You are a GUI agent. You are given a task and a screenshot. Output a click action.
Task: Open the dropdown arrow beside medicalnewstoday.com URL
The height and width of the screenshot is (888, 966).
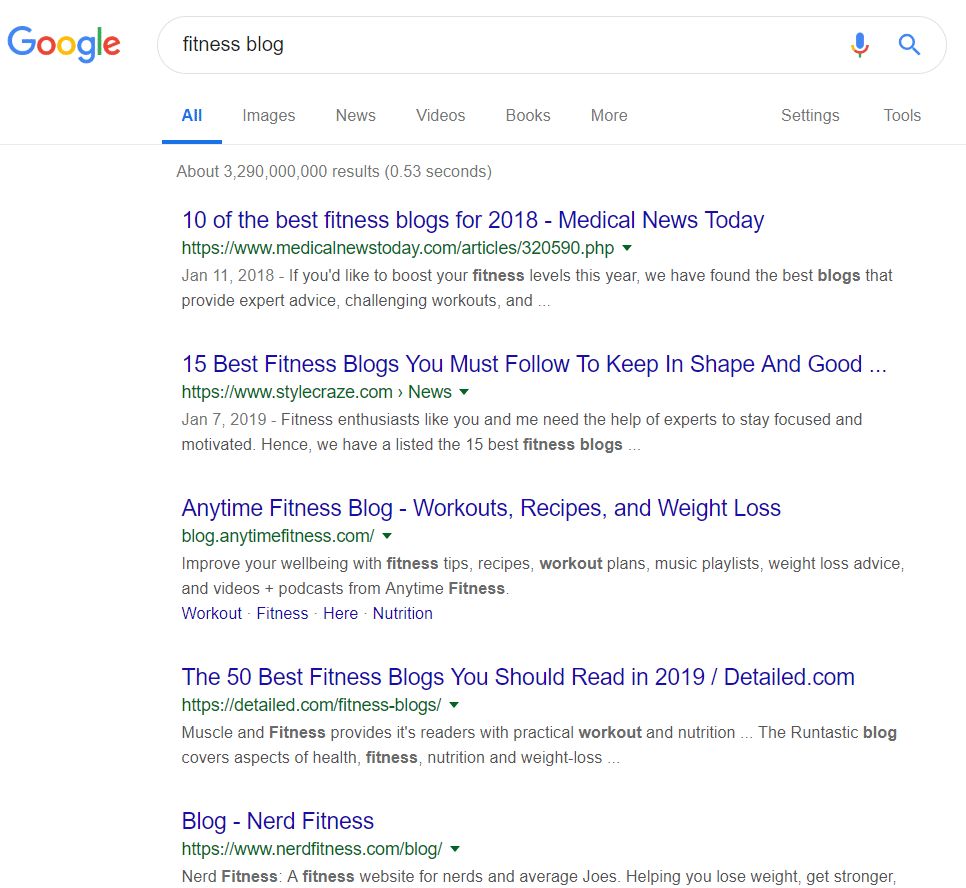pyautogui.click(x=627, y=248)
